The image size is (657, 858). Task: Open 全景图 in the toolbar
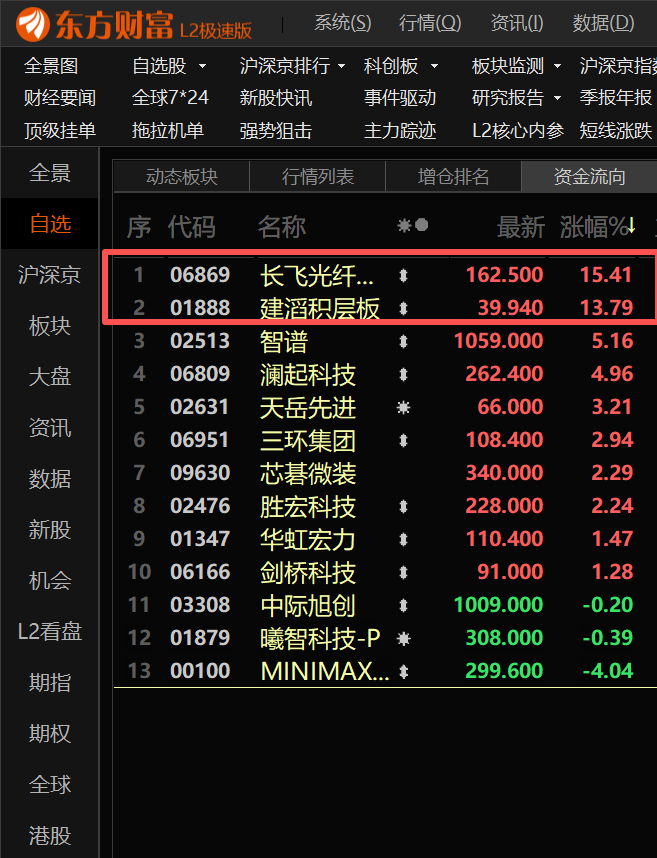click(x=51, y=66)
